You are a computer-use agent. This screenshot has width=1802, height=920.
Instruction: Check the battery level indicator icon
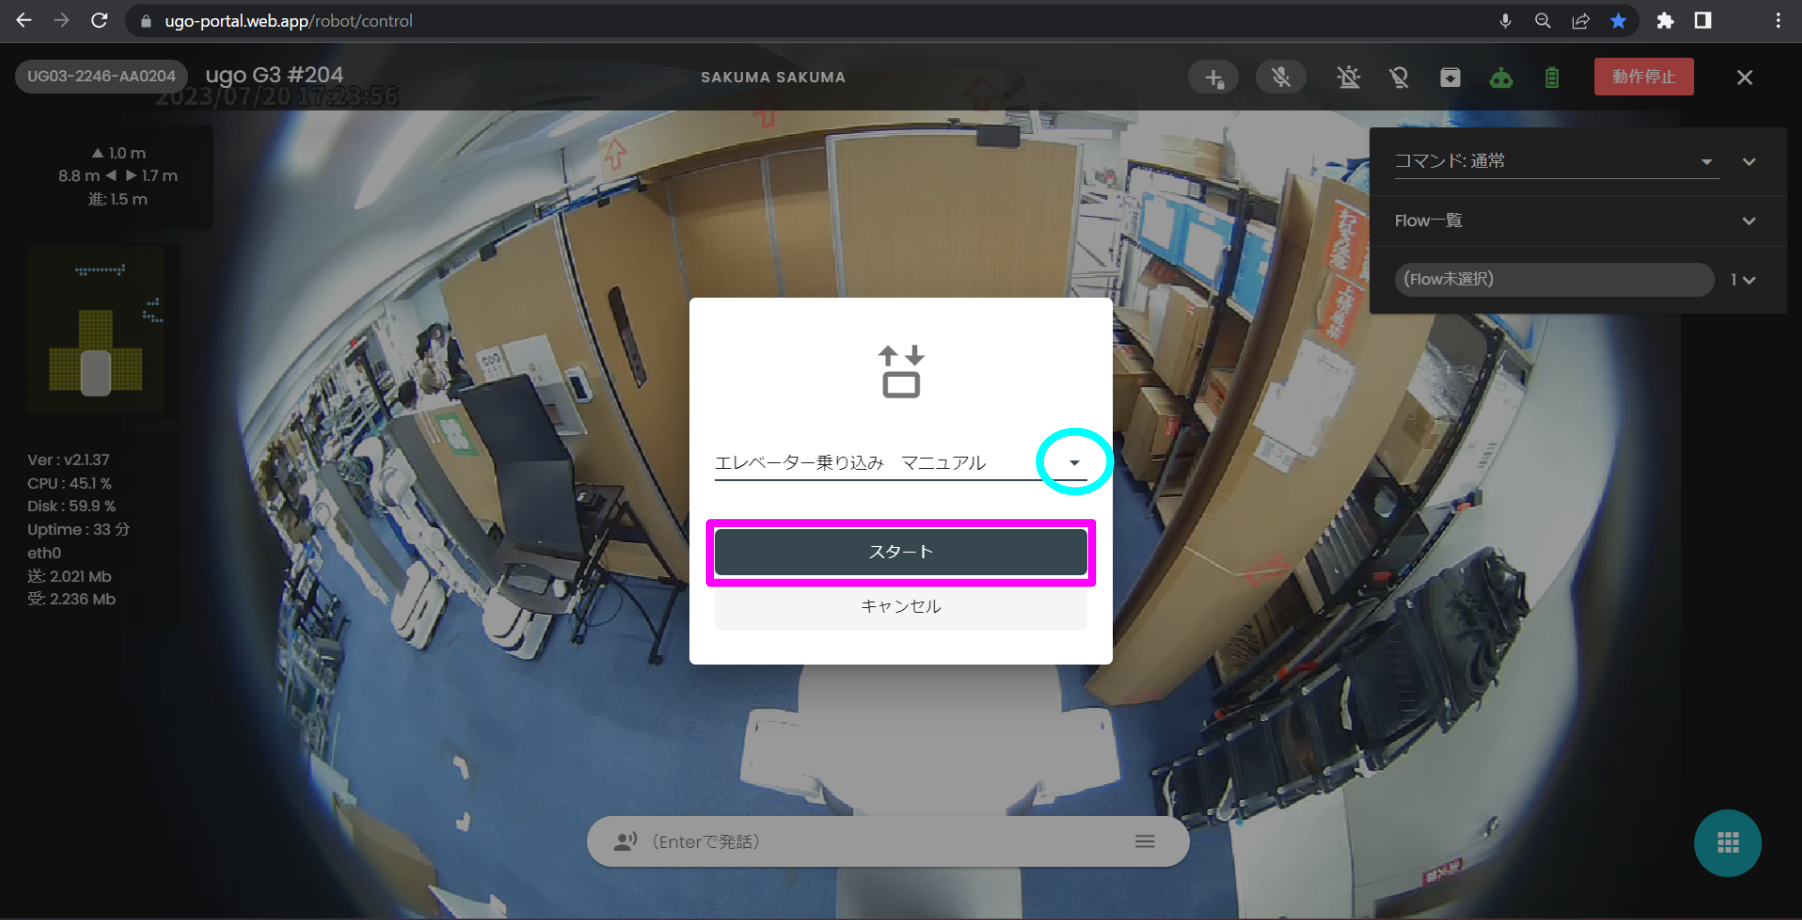coord(1552,77)
